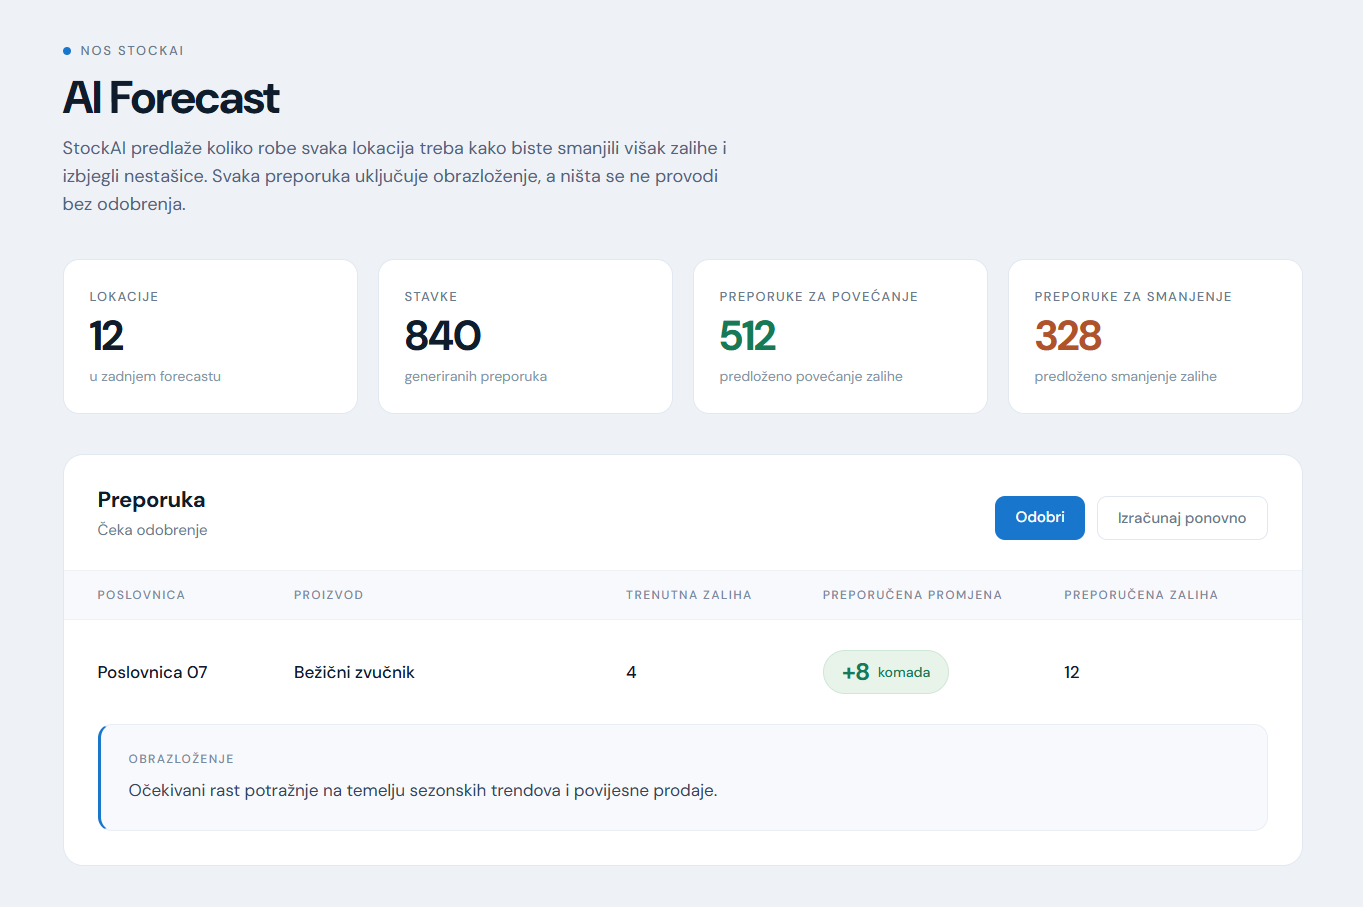
Task: Click the PREPORUČENA ZALIHA column header
Action: [1141, 595]
